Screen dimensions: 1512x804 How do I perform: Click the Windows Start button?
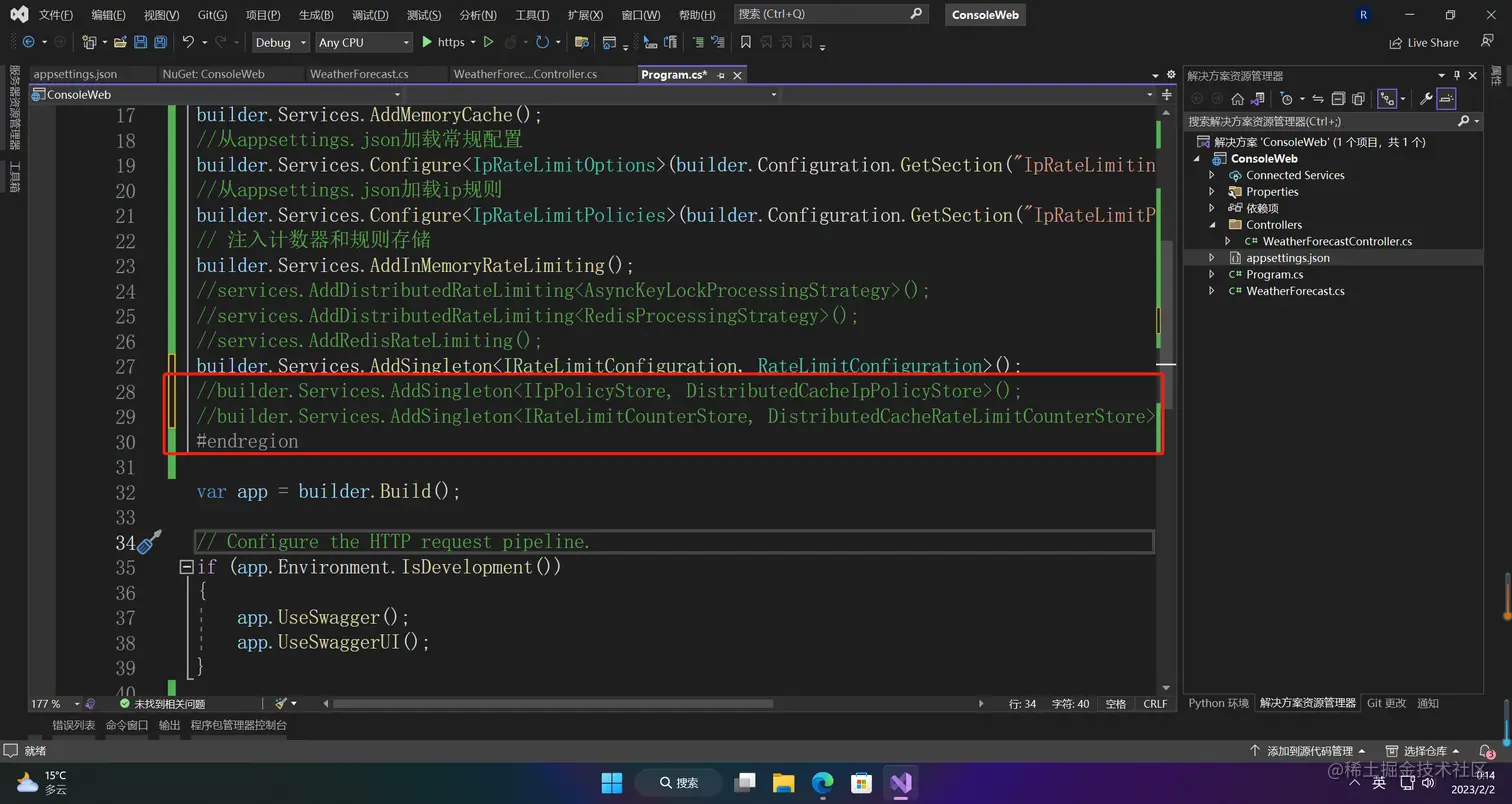coord(611,782)
